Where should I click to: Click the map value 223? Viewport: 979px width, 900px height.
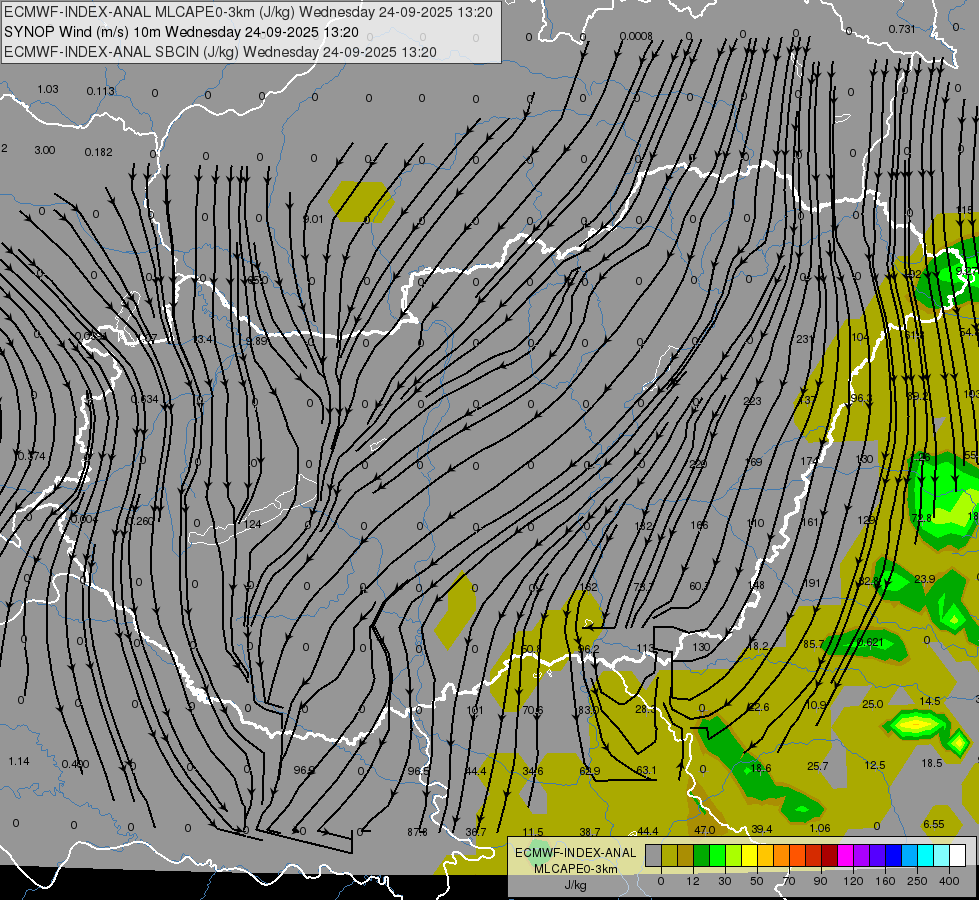[752, 402]
